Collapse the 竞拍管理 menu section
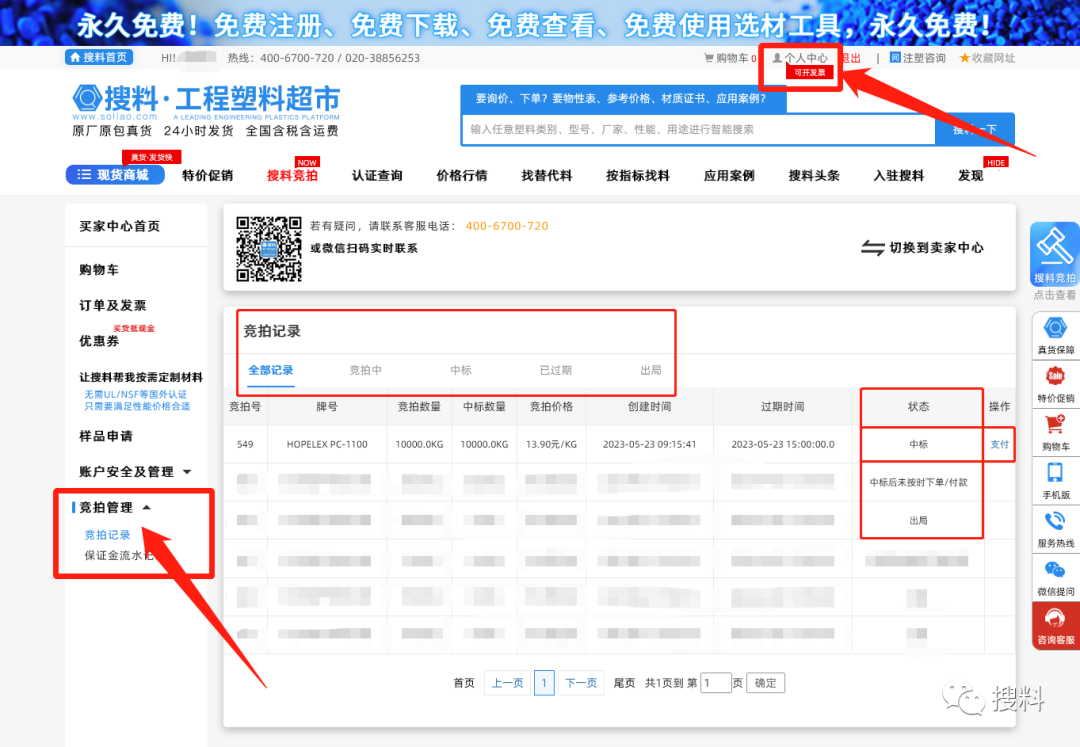The image size is (1080, 747). (147, 508)
